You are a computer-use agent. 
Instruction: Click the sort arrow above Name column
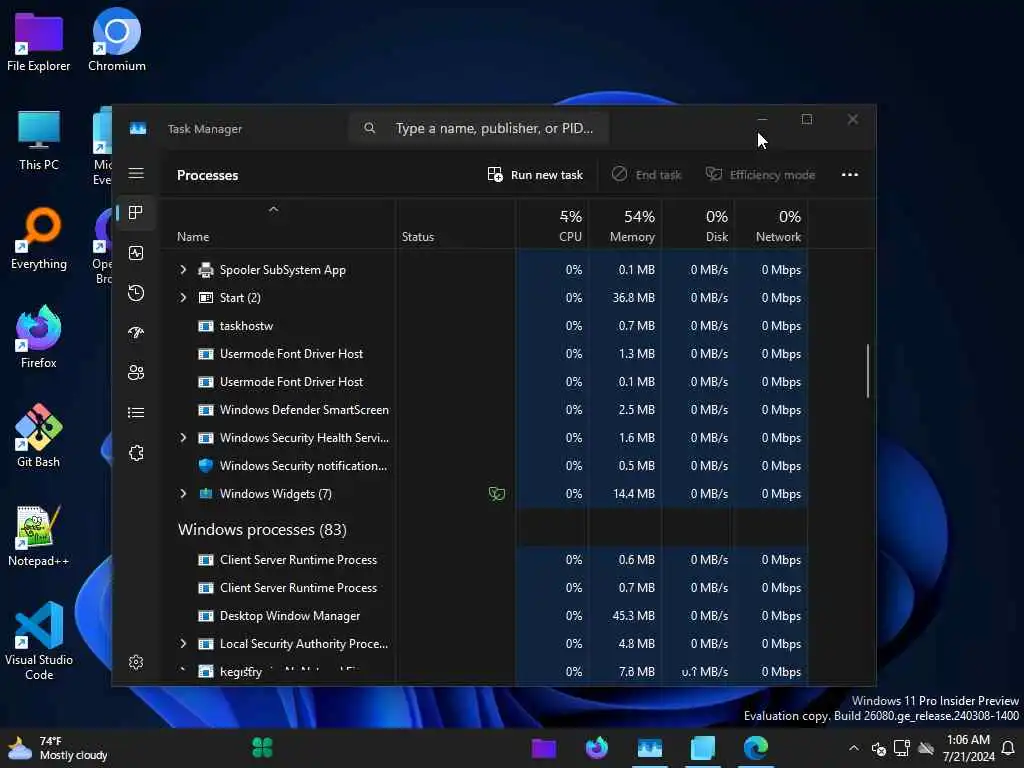click(274, 210)
